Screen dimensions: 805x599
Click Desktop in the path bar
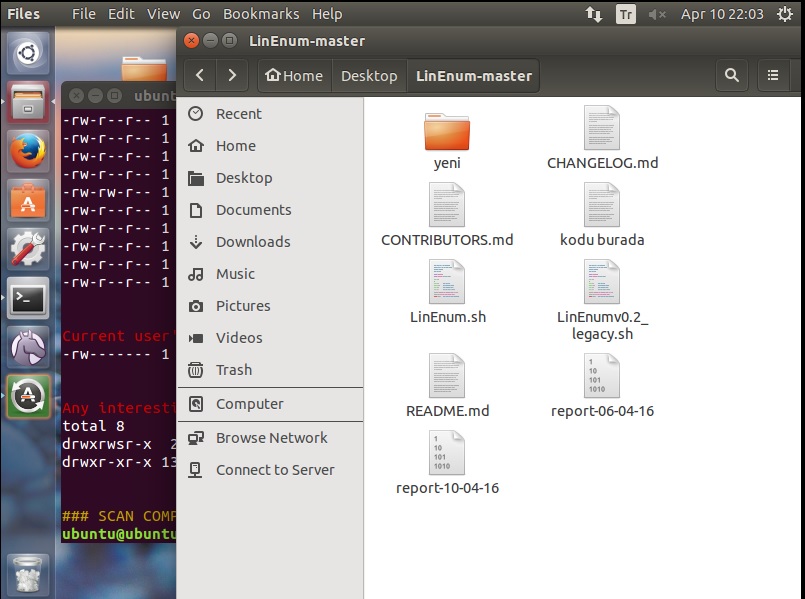pyautogui.click(x=369, y=76)
